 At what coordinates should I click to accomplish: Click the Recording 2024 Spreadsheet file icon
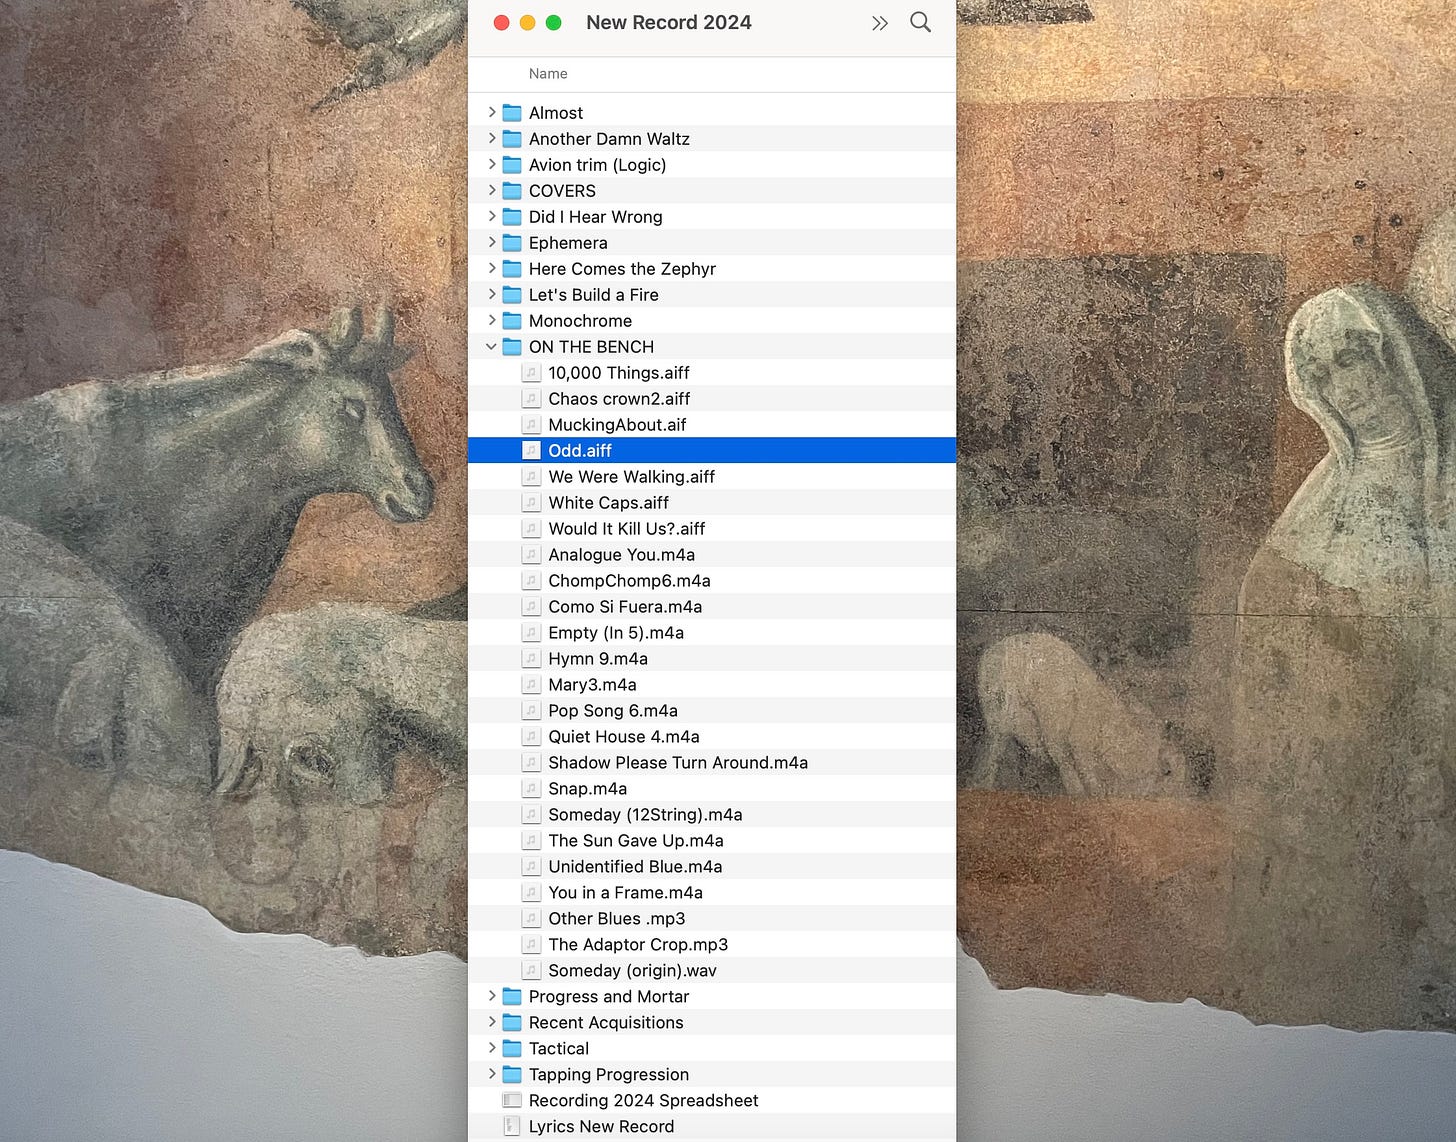(x=512, y=1101)
